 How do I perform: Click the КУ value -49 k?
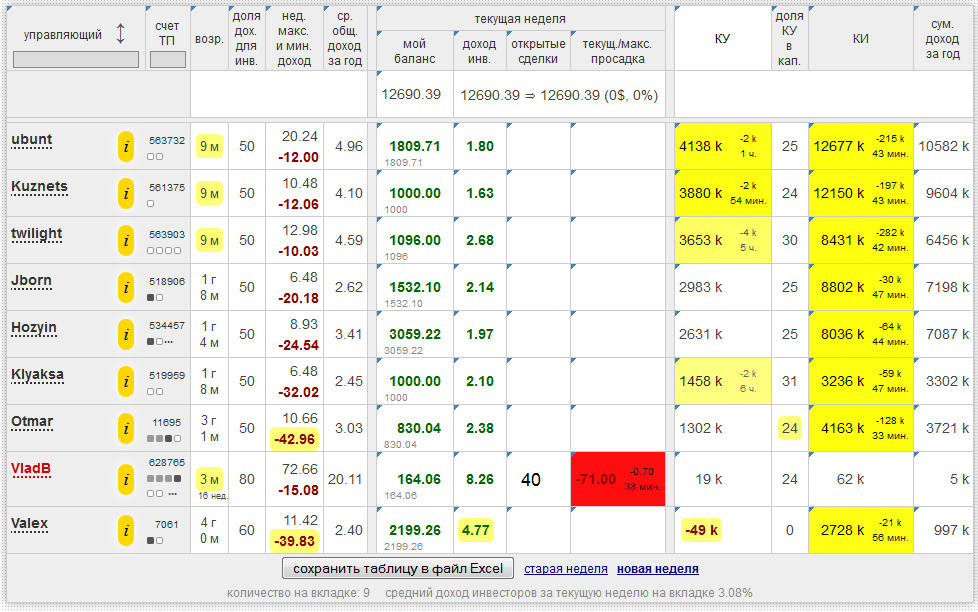pos(702,530)
